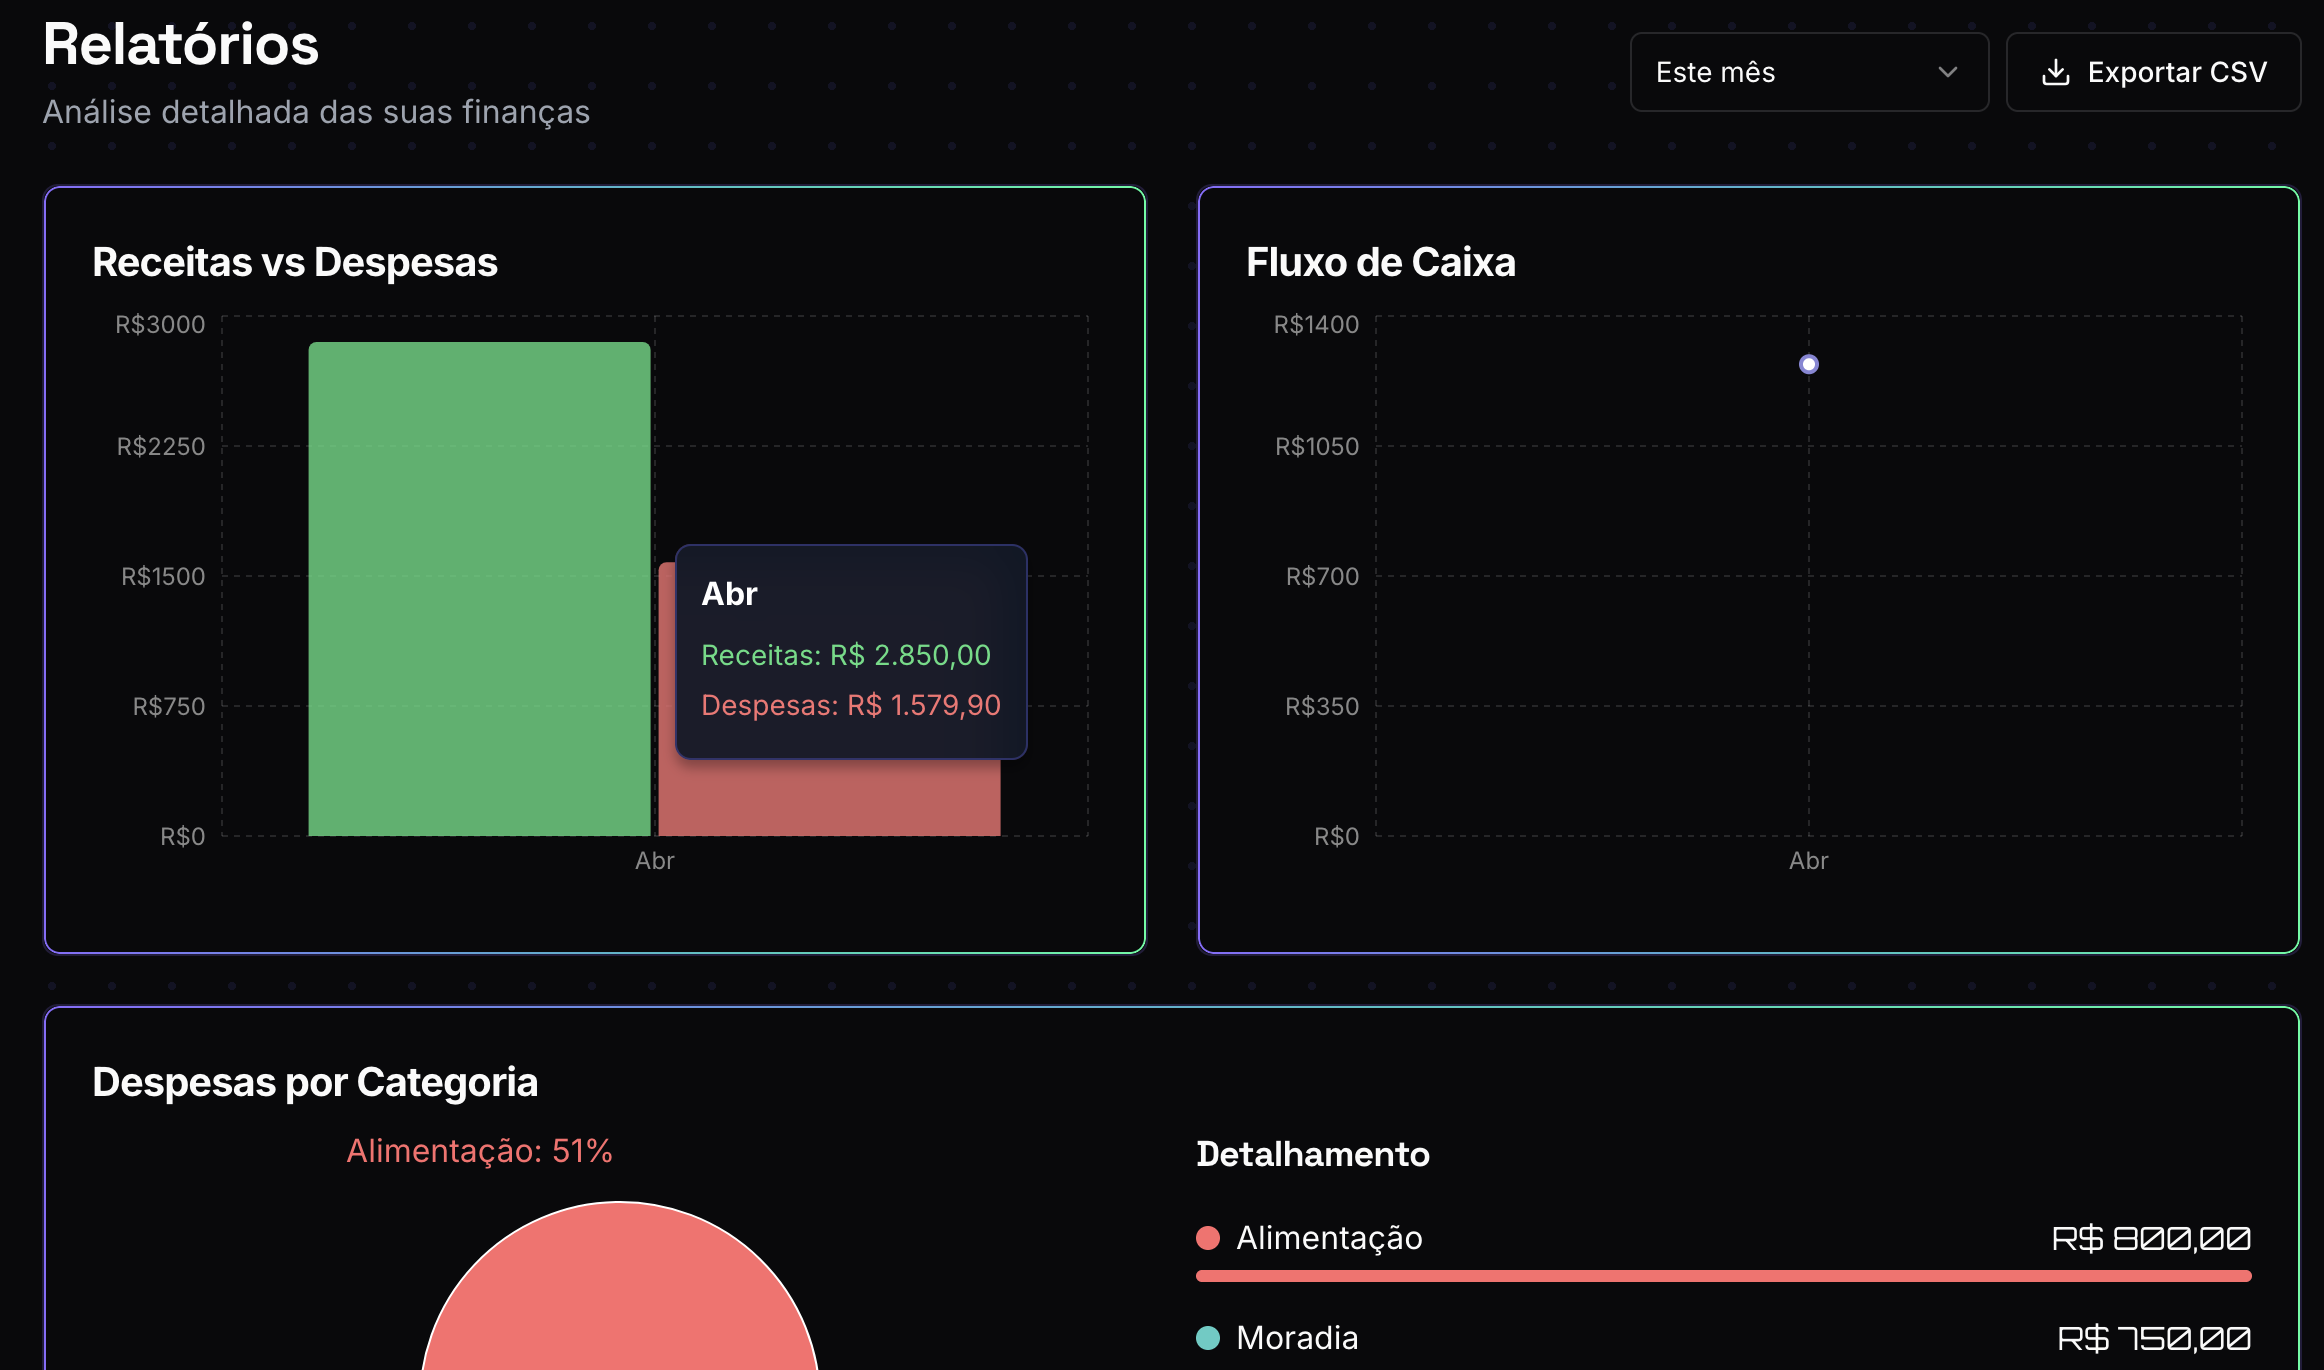The image size is (2324, 1370).
Task: Click the download icon in Exportar CSV
Action: tap(2055, 72)
